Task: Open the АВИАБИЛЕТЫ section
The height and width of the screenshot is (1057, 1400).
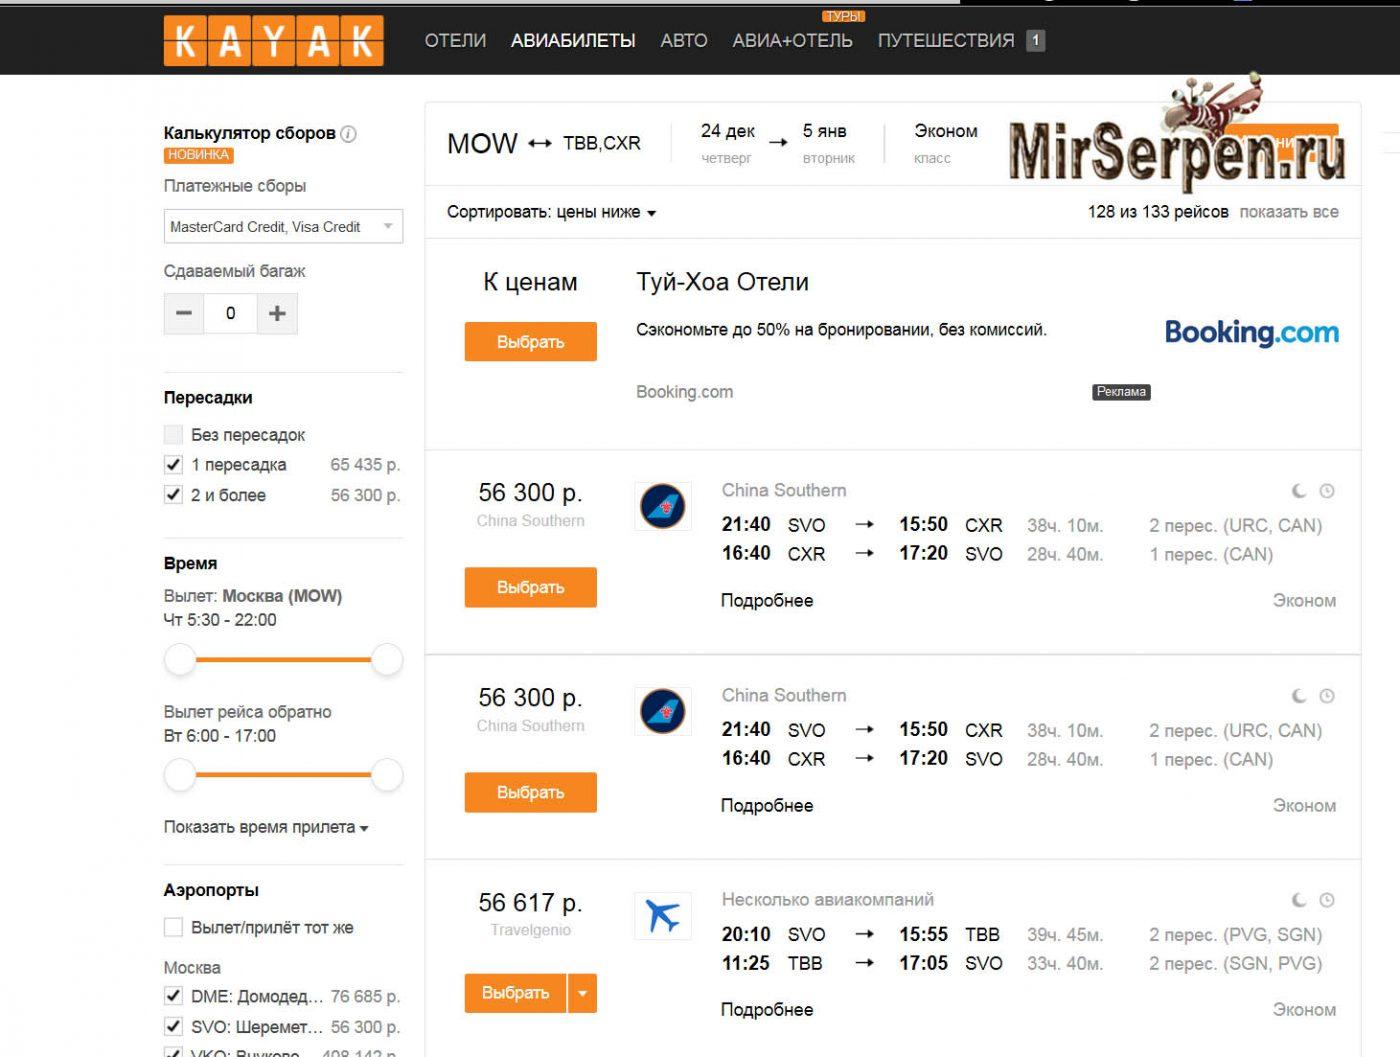Action: (x=573, y=41)
